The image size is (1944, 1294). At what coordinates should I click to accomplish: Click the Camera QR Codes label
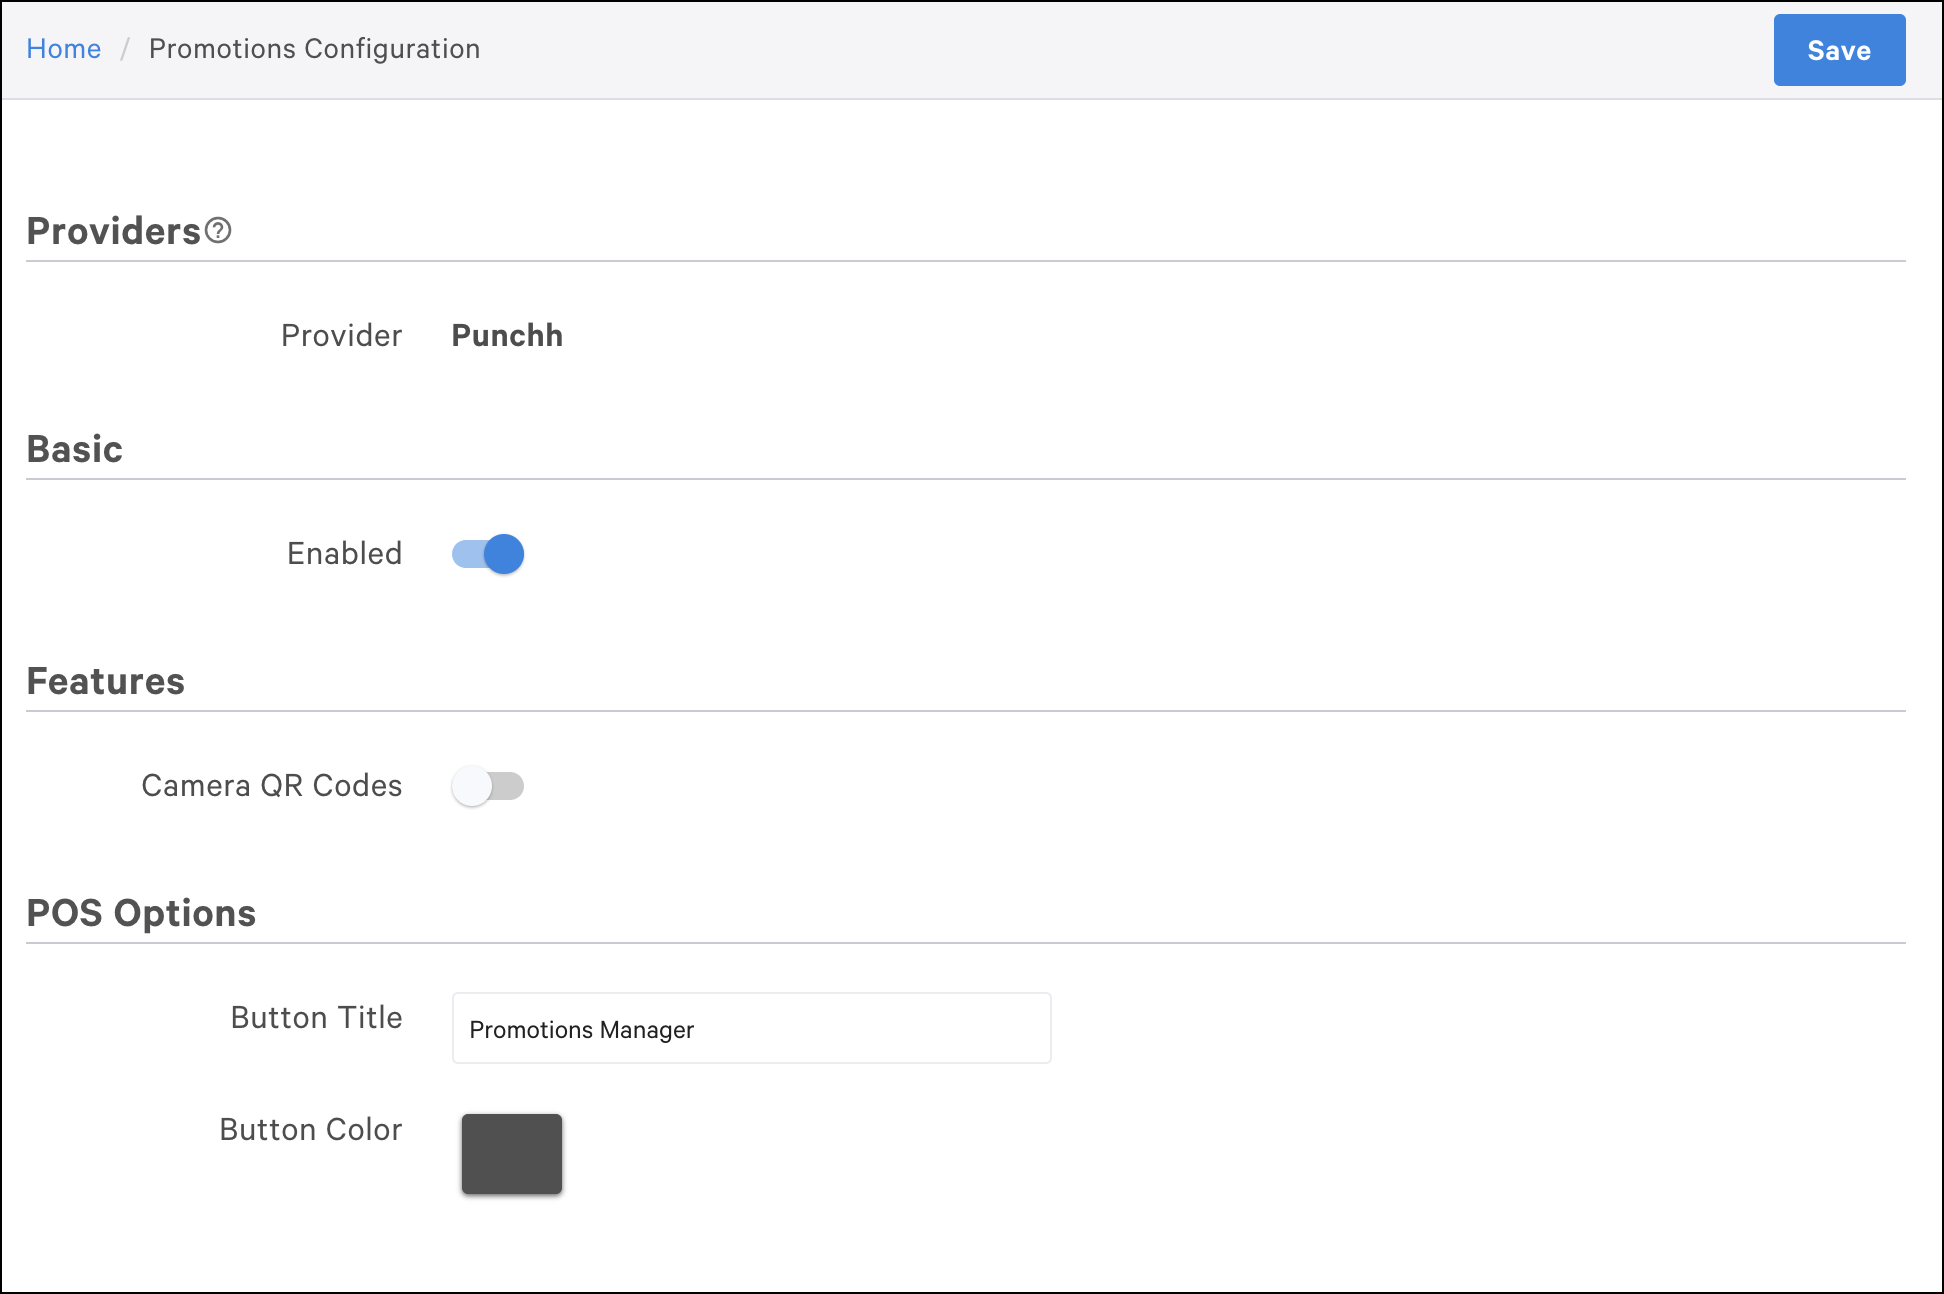(271, 786)
